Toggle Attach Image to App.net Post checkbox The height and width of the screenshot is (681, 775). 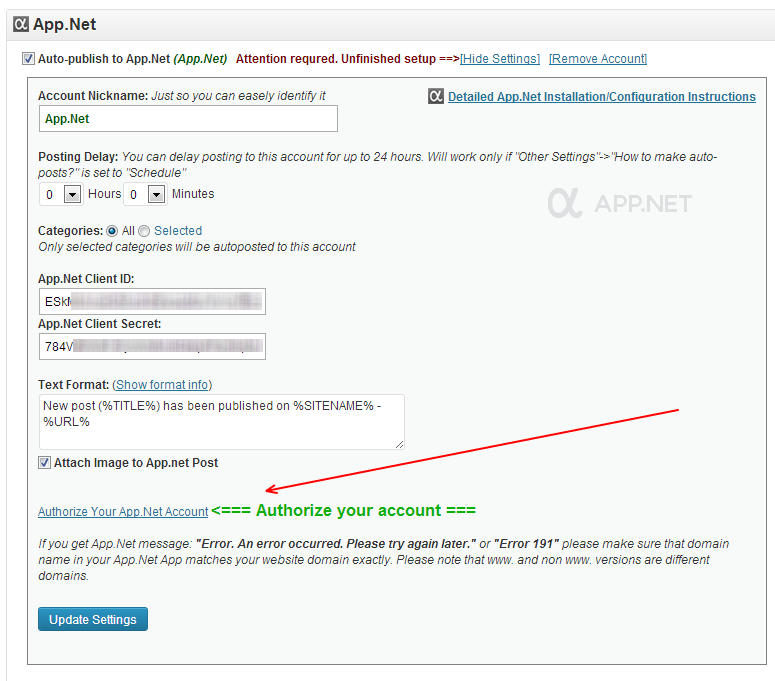click(x=44, y=463)
